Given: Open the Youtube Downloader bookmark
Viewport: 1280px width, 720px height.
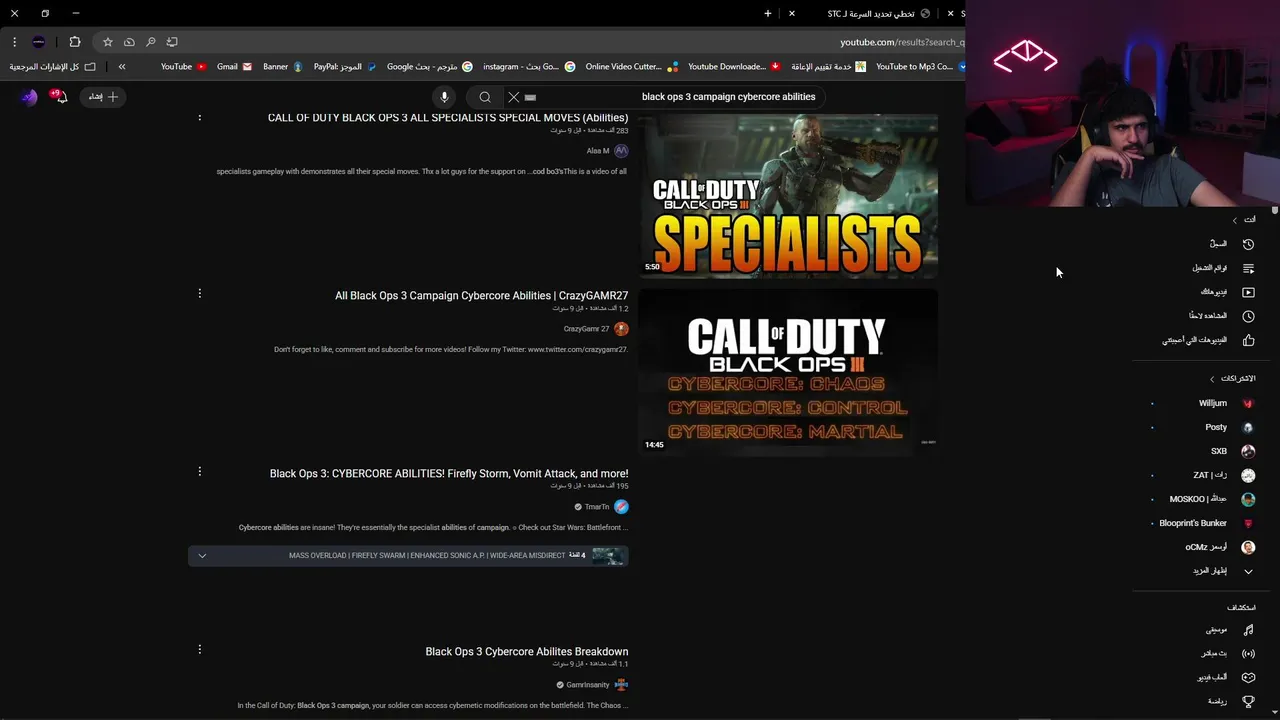Looking at the screenshot, I should tap(734, 67).
